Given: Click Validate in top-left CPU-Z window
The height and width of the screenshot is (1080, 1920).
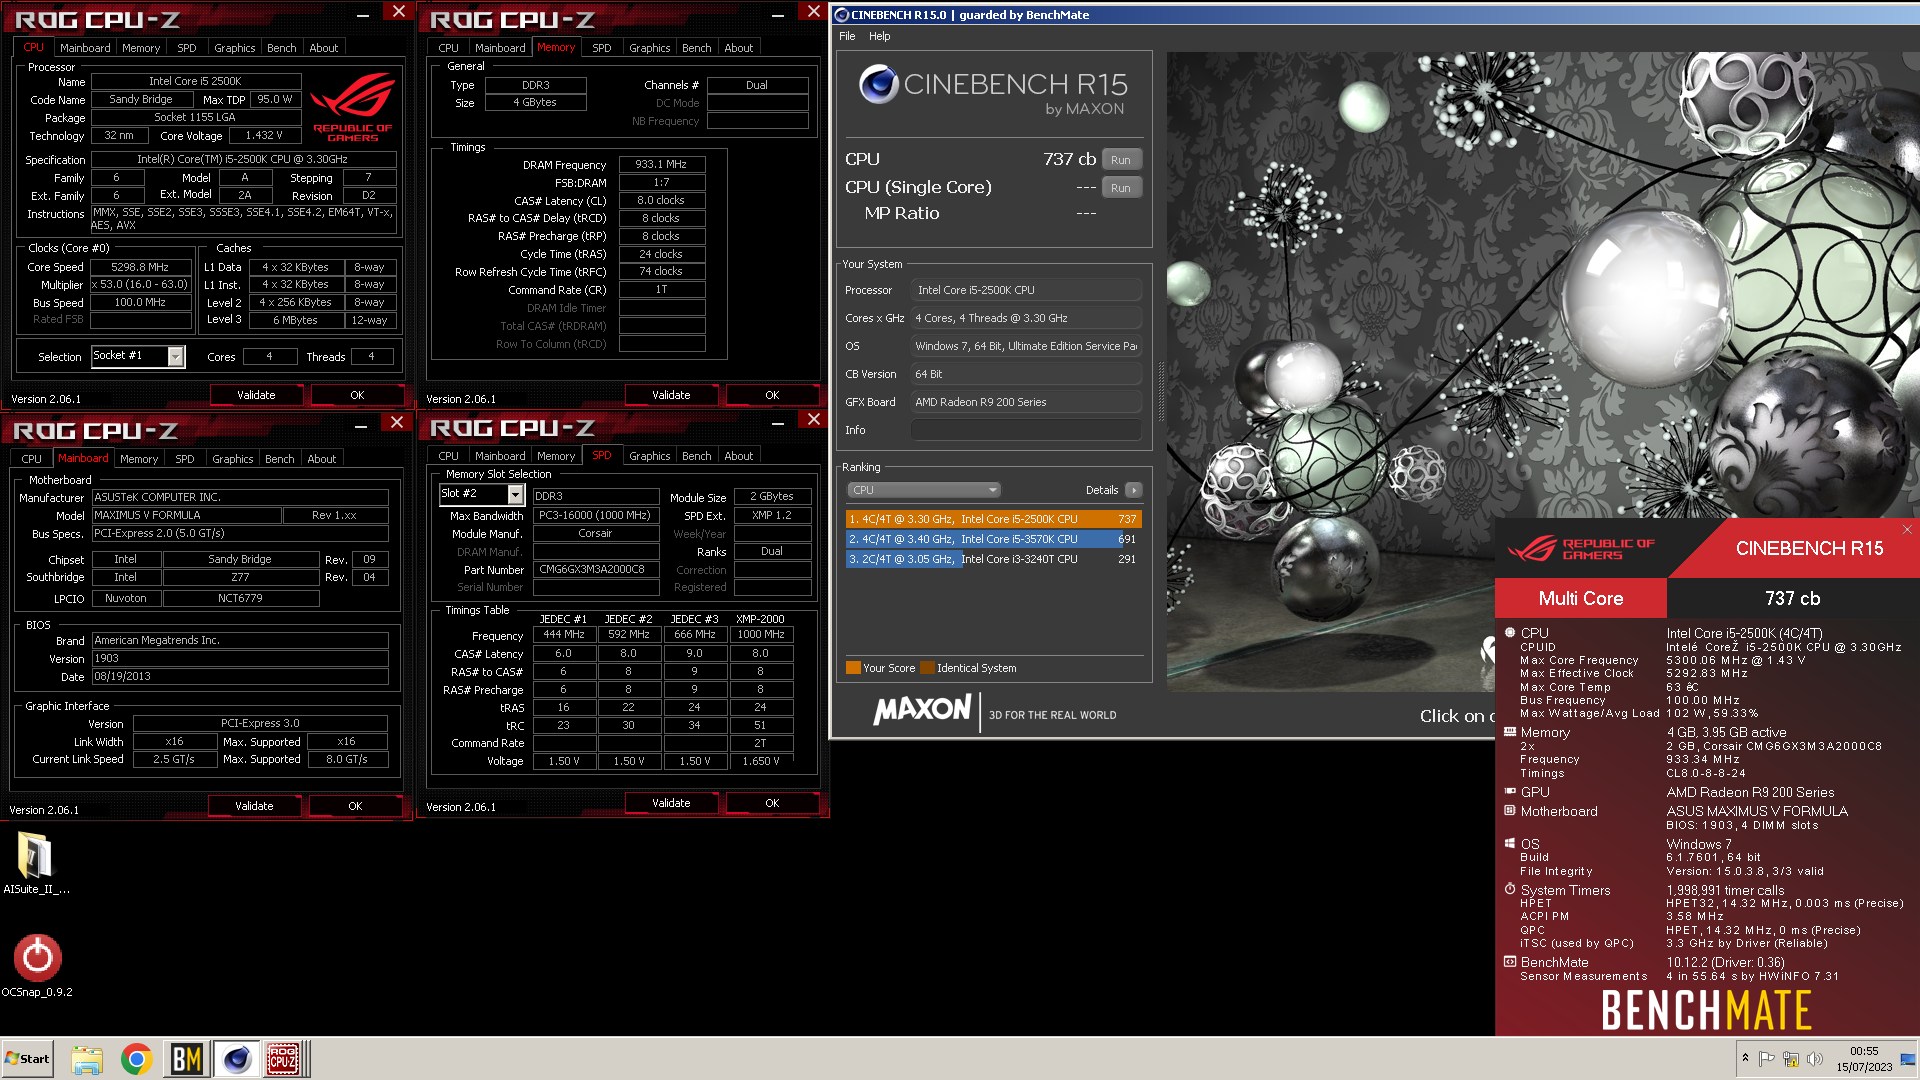Looking at the screenshot, I should click(x=256, y=395).
